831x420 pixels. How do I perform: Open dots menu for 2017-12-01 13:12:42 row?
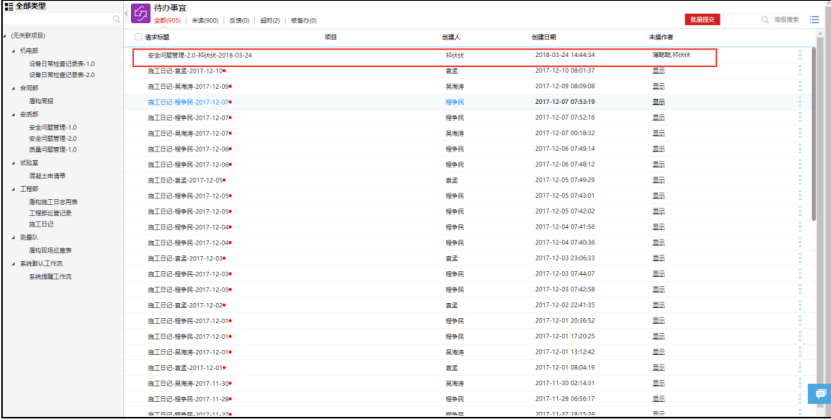pos(800,352)
